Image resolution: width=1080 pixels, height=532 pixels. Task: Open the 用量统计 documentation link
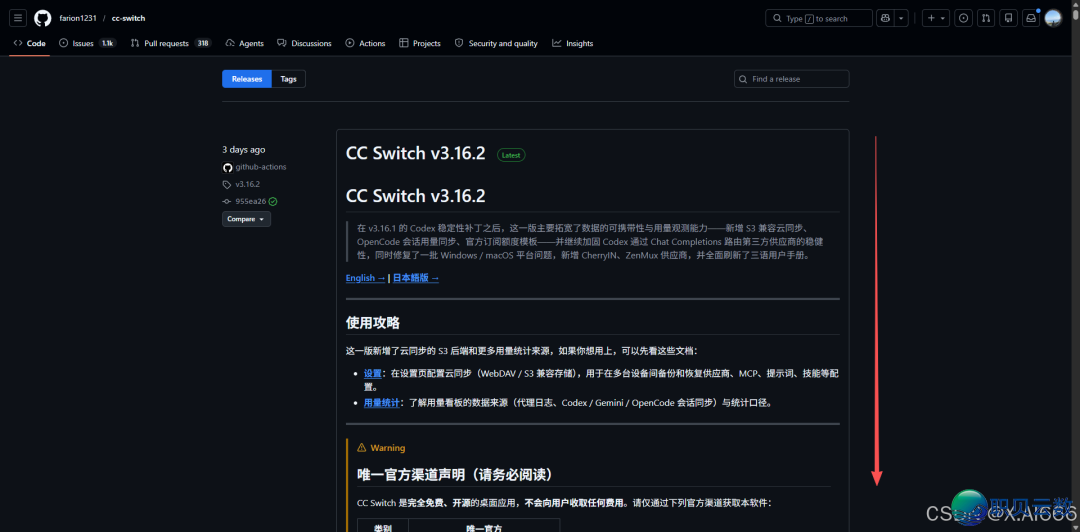tap(382, 402)
